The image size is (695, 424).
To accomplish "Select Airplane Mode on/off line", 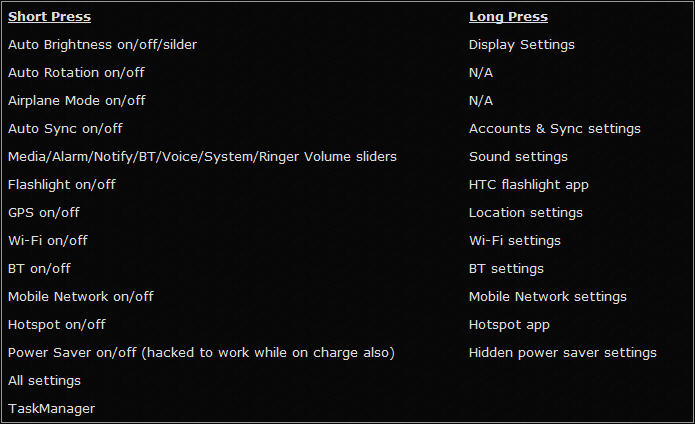I will pyautogui.click(x=77, y=101).
